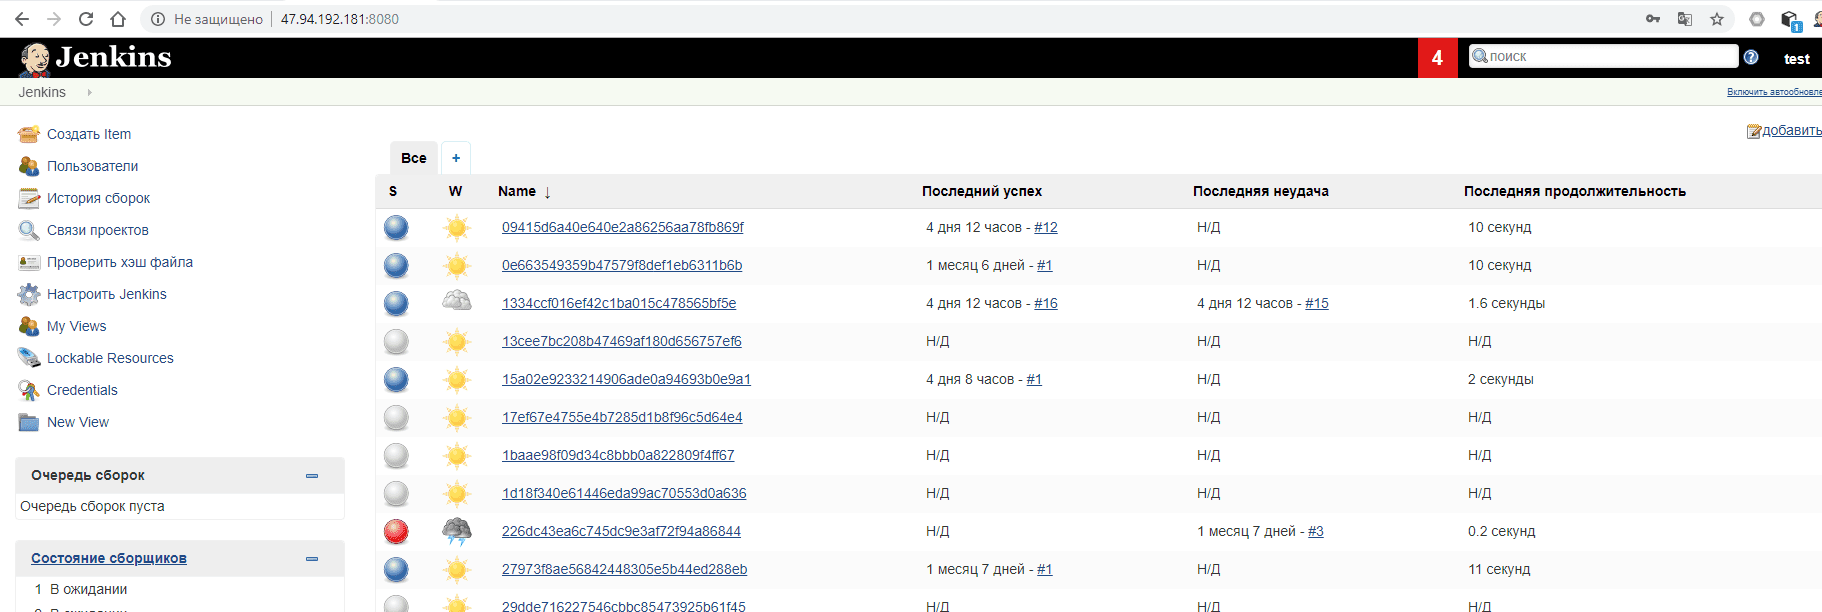Collapse the Состояние сборщиков panel
Viewport: 1822px width, 612px height.
pos(312,559)
